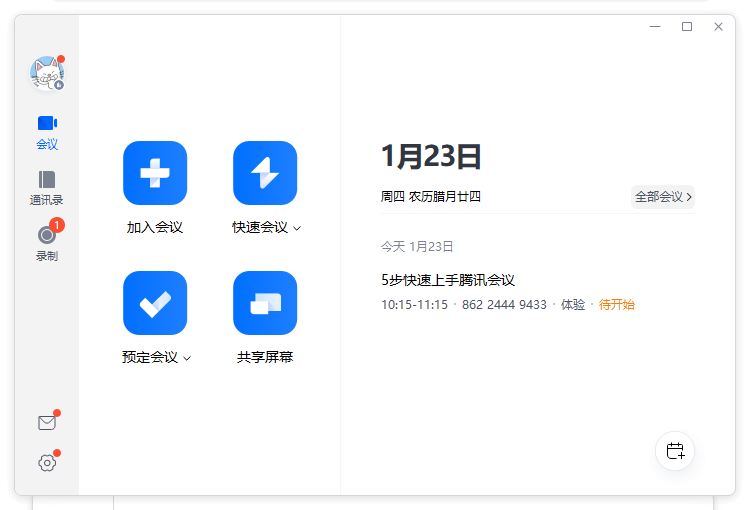
Task: Open the 5步快速上手腾讯会议 meeting
Action: (x=448, y=280)
